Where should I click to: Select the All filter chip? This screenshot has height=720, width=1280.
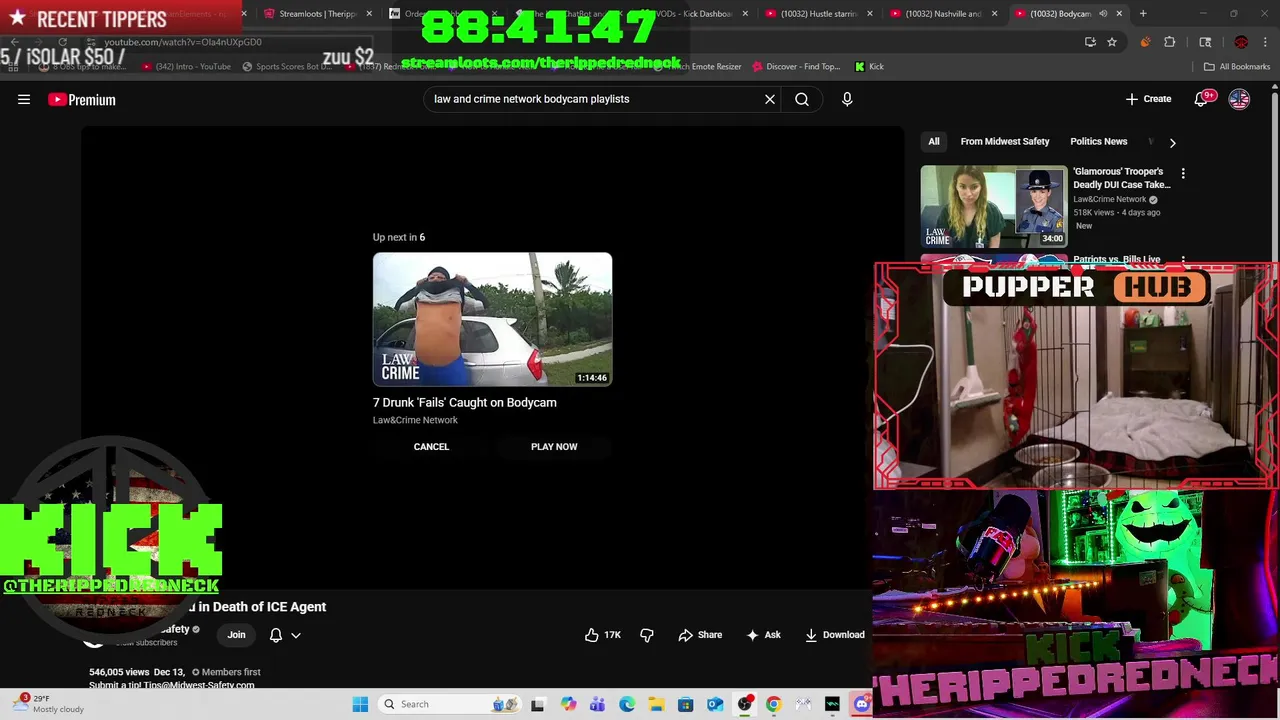pyautogui.click(x=934, y=142)
